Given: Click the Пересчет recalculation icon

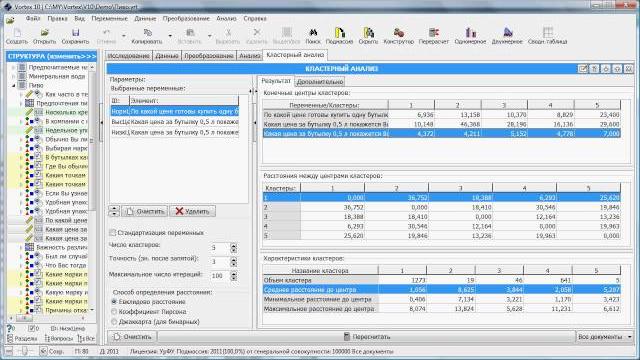Looking at the screenshot, I should [x=434, y=33].
